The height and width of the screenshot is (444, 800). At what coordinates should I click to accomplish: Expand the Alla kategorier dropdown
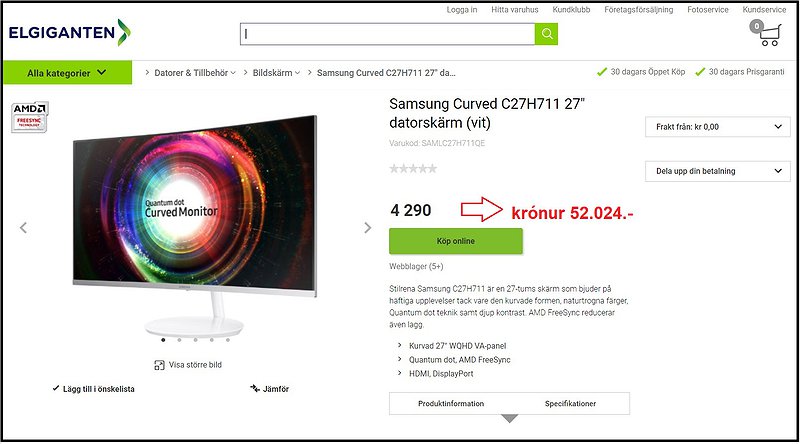pyautogui.click(x=67, y=72)
